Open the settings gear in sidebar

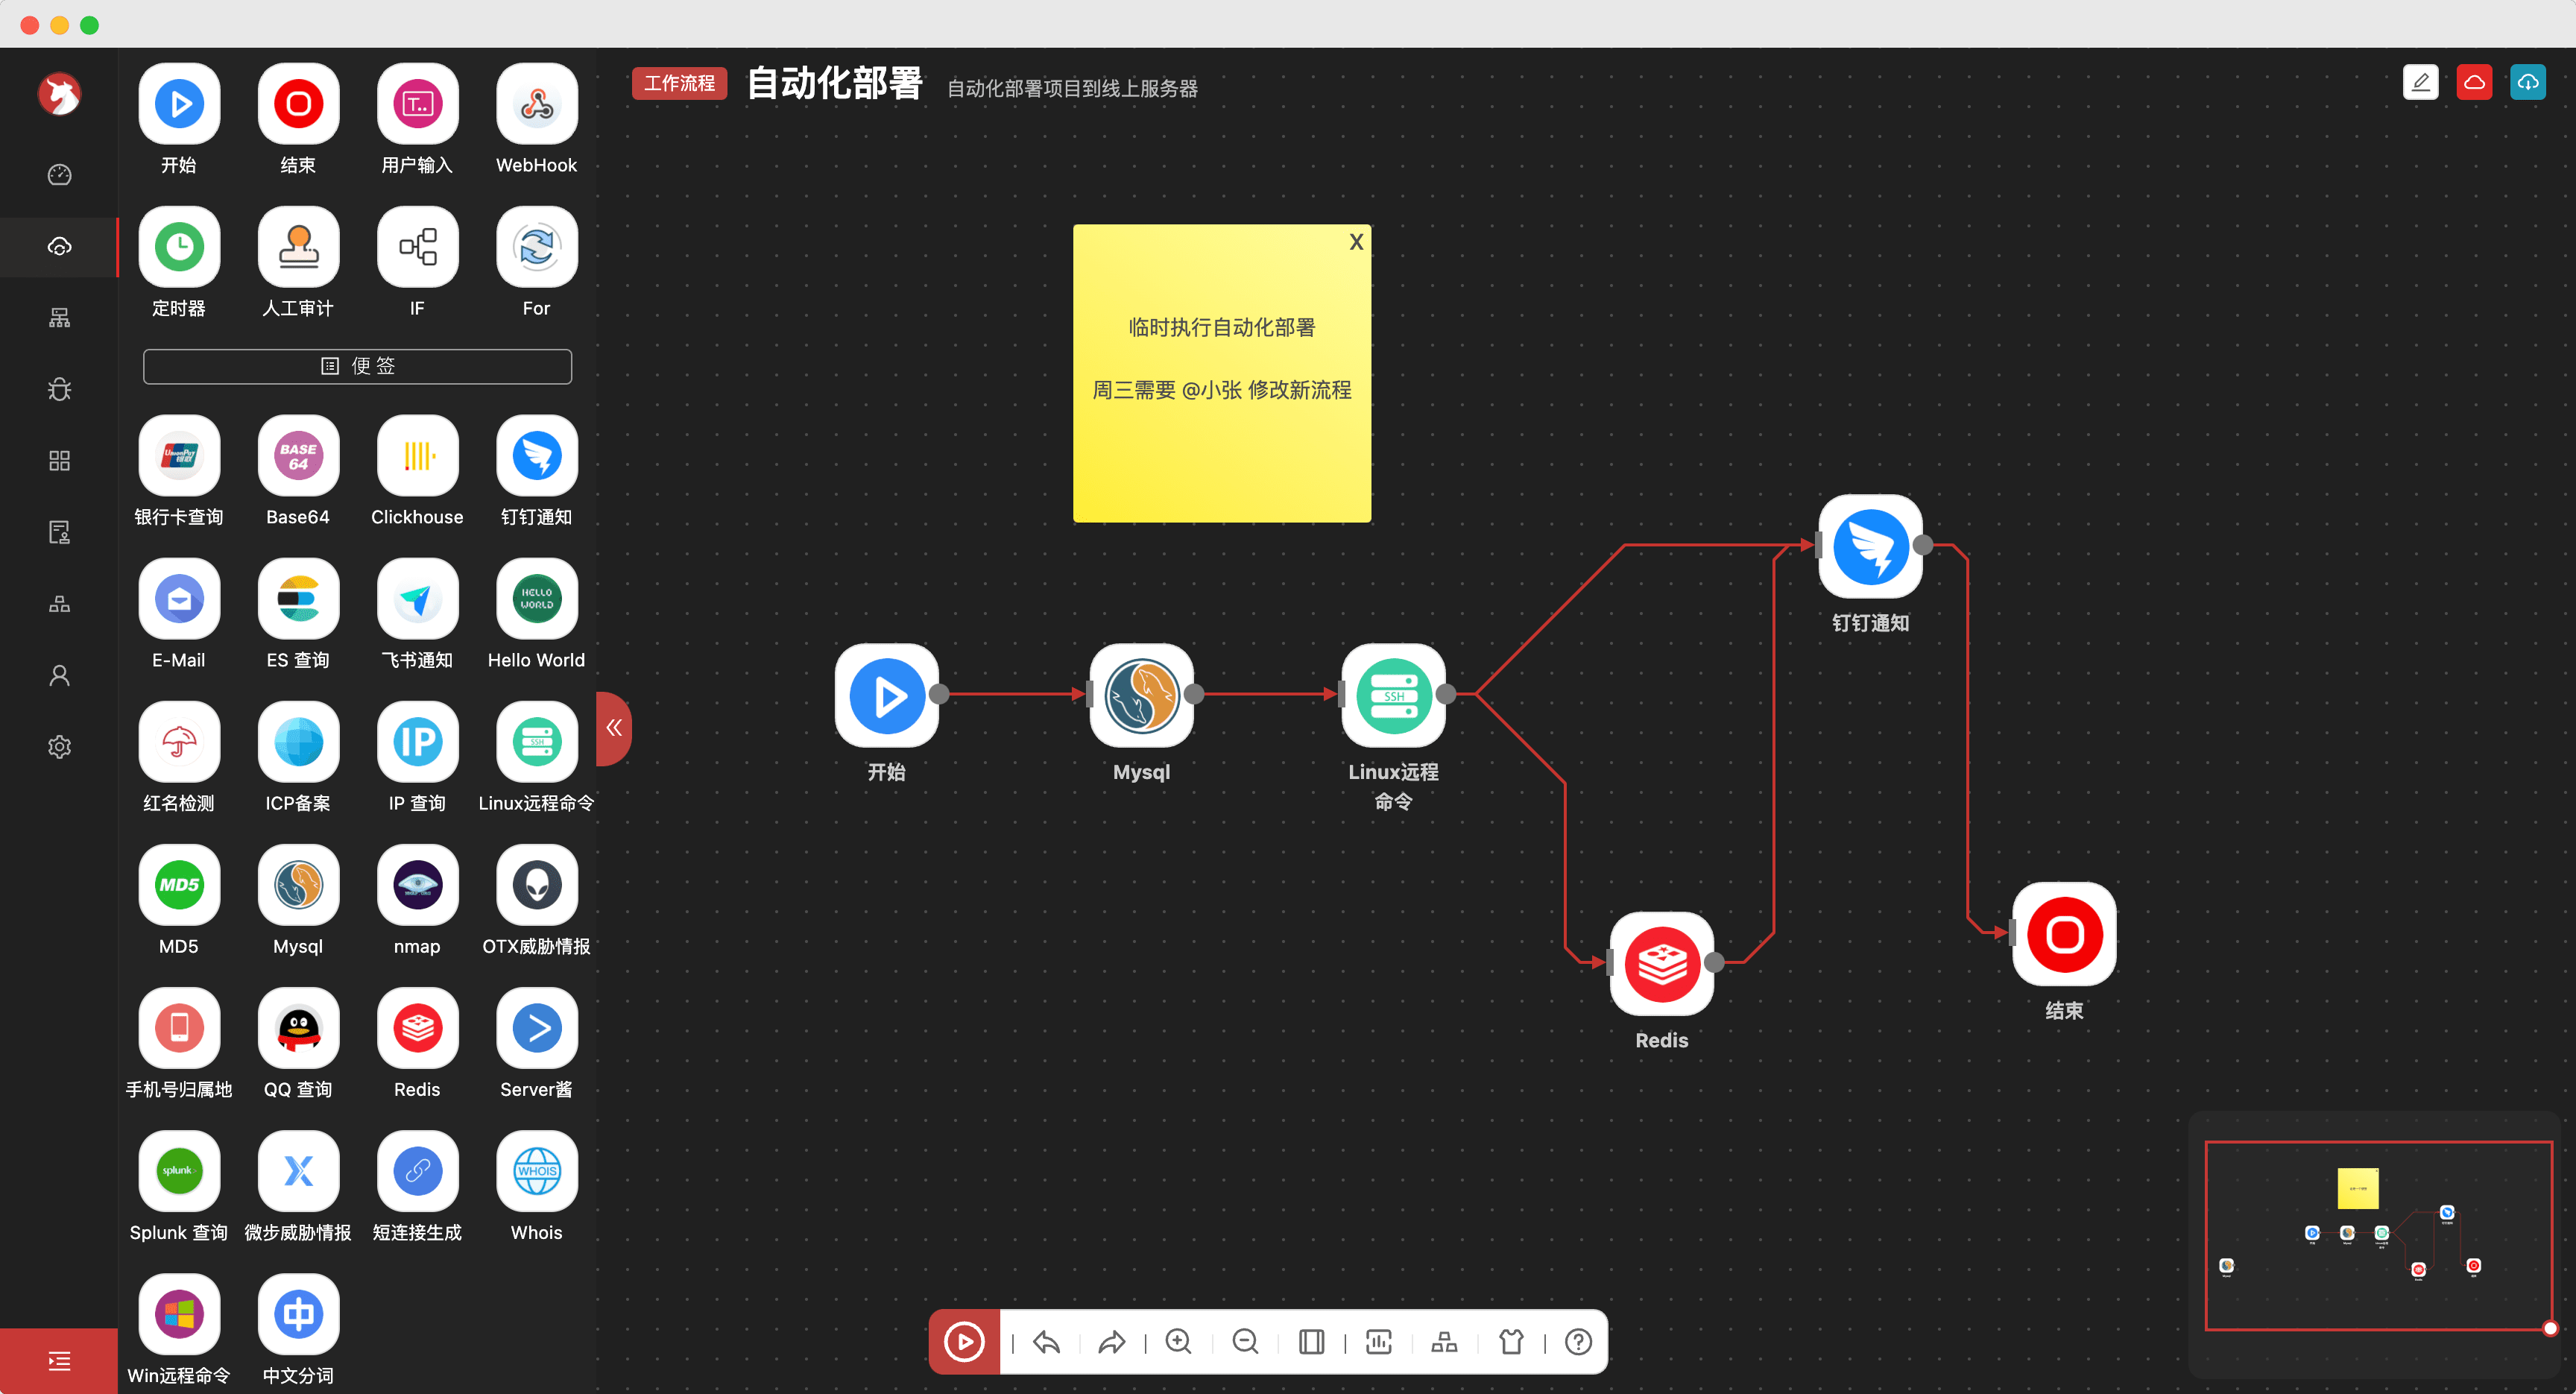(x=59, y=747)
